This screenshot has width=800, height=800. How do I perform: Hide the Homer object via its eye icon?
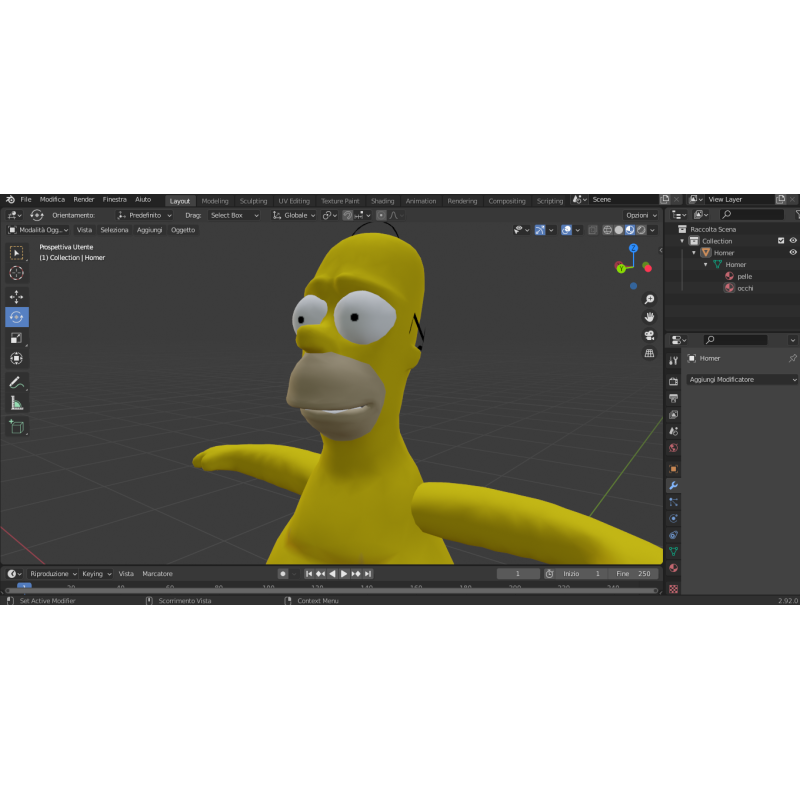point(792,252)
